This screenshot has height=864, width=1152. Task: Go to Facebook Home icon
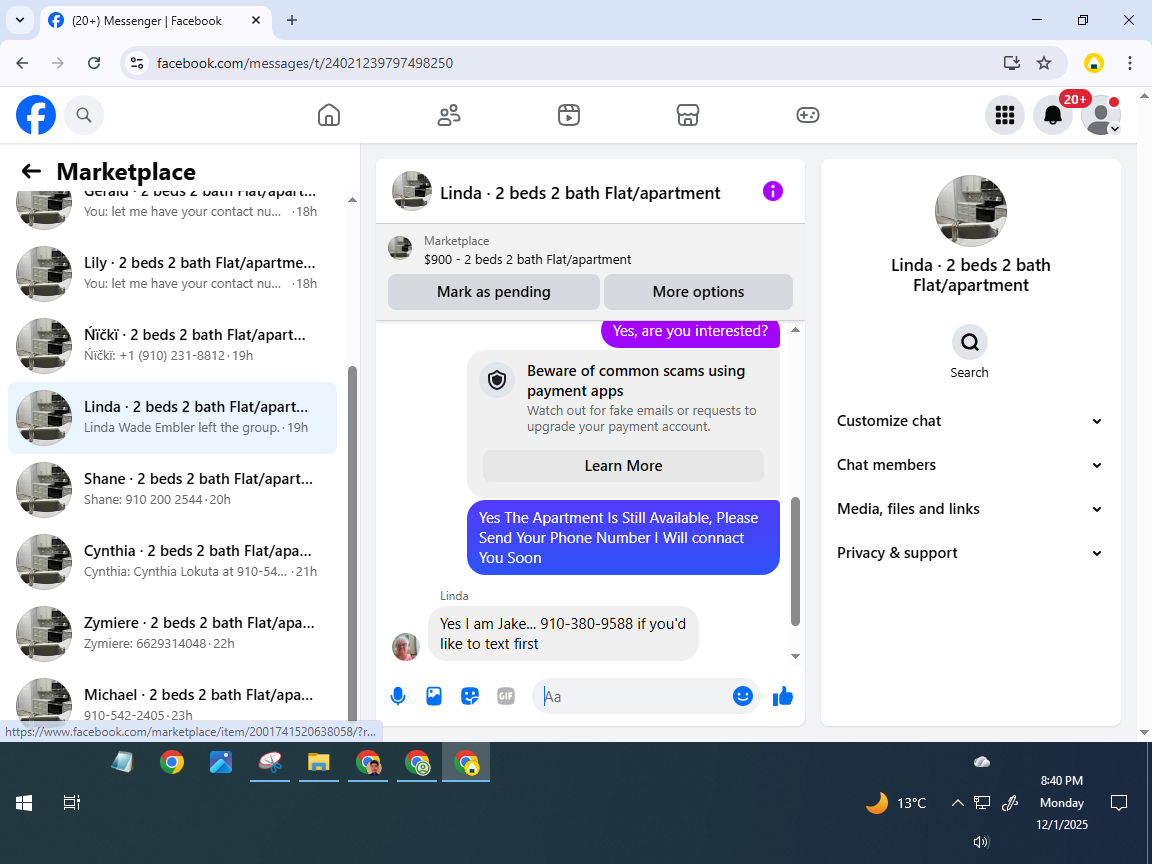click(x=328, y=115)
